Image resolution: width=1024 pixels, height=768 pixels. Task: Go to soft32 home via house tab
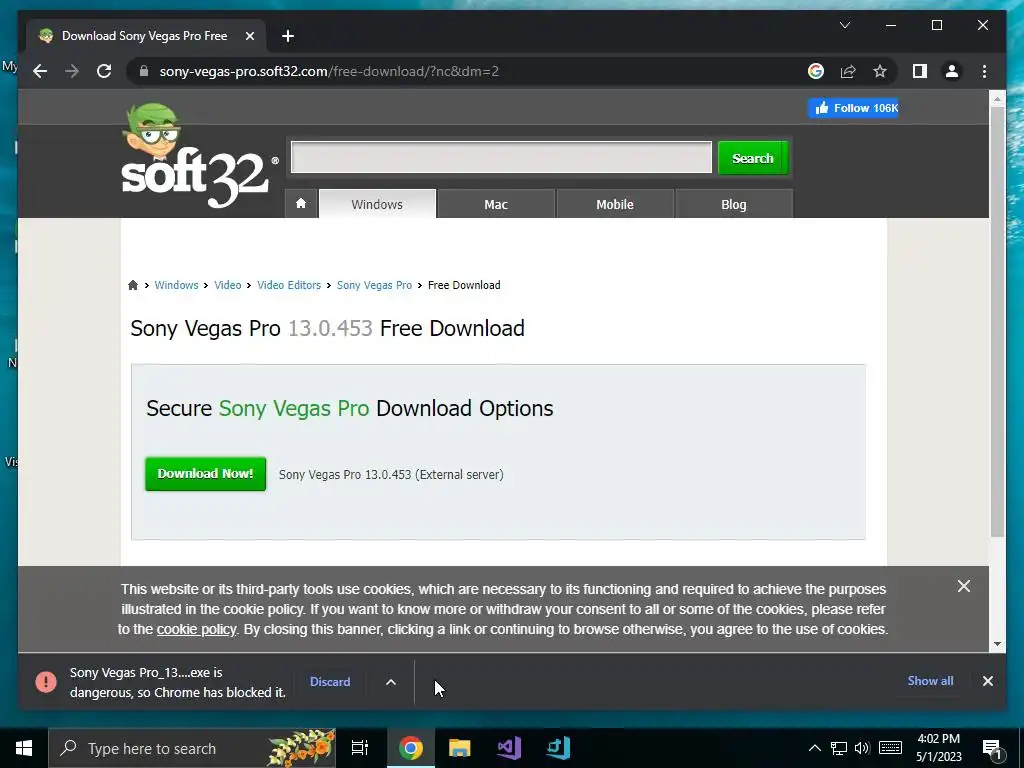[x=301, y=204]
